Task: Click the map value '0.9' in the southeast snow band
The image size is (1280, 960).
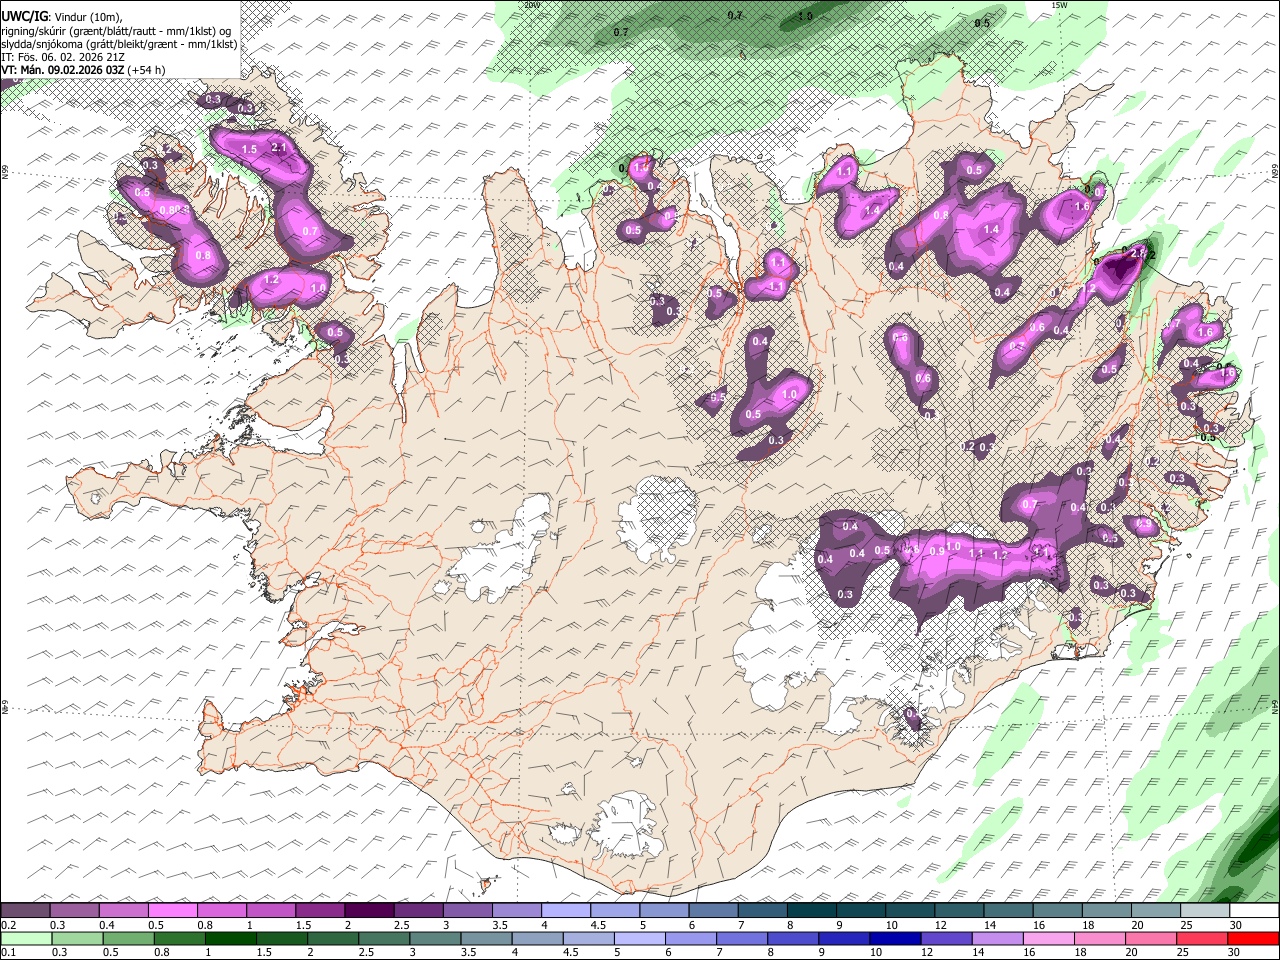Action: pos(937,551)
